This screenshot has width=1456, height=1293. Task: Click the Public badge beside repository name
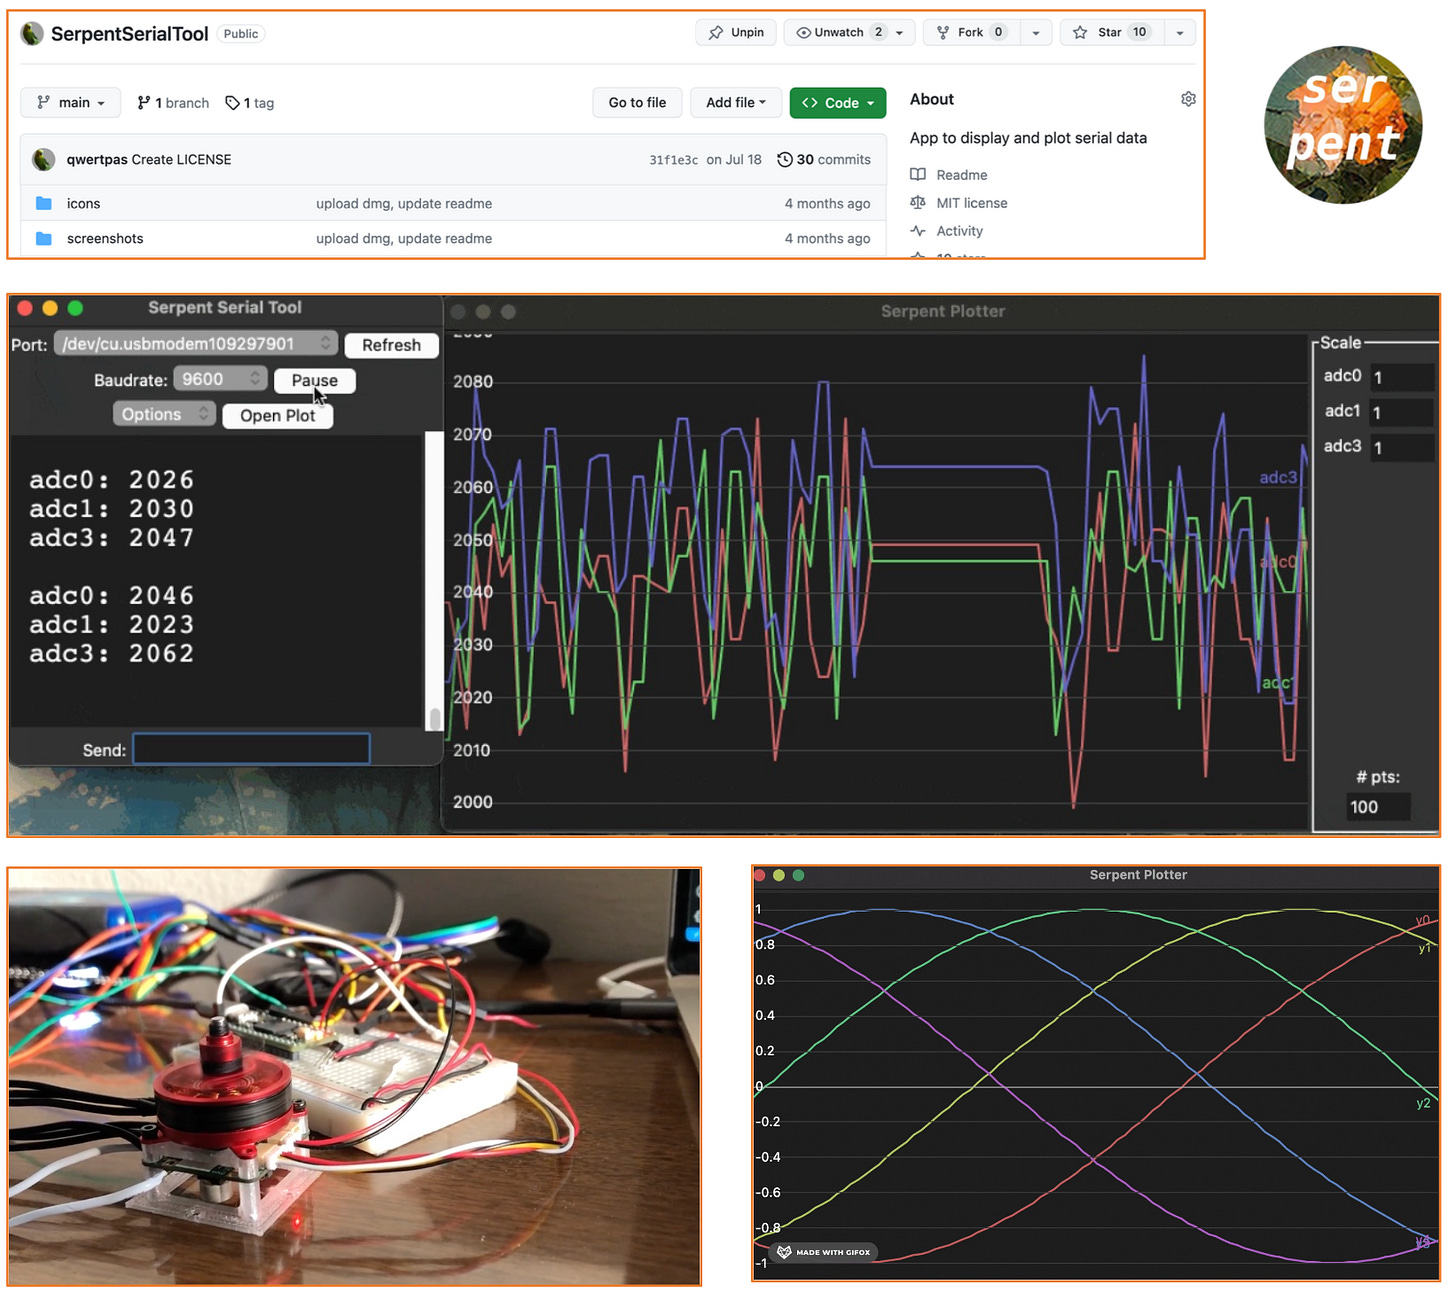[241, 34]
